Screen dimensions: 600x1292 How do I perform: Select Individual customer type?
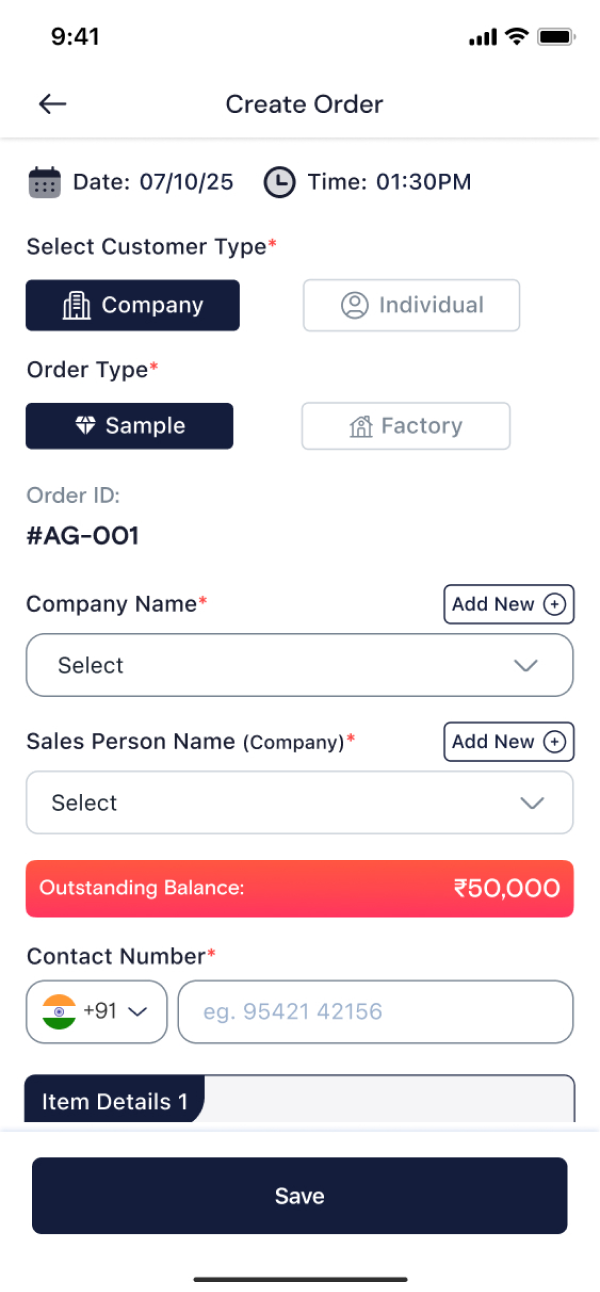pos(411,305)
